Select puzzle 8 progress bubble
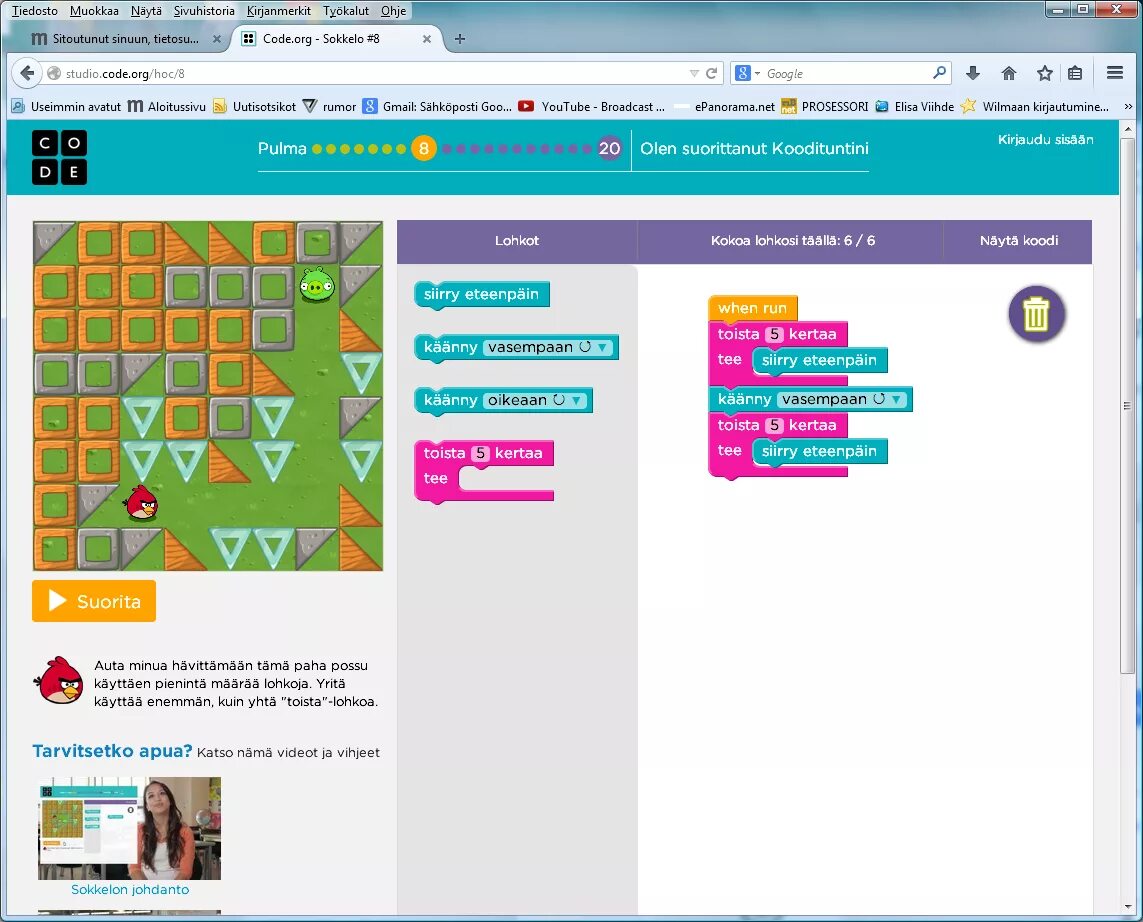Viewport: 1143px width, 922px height. (424, 149)
